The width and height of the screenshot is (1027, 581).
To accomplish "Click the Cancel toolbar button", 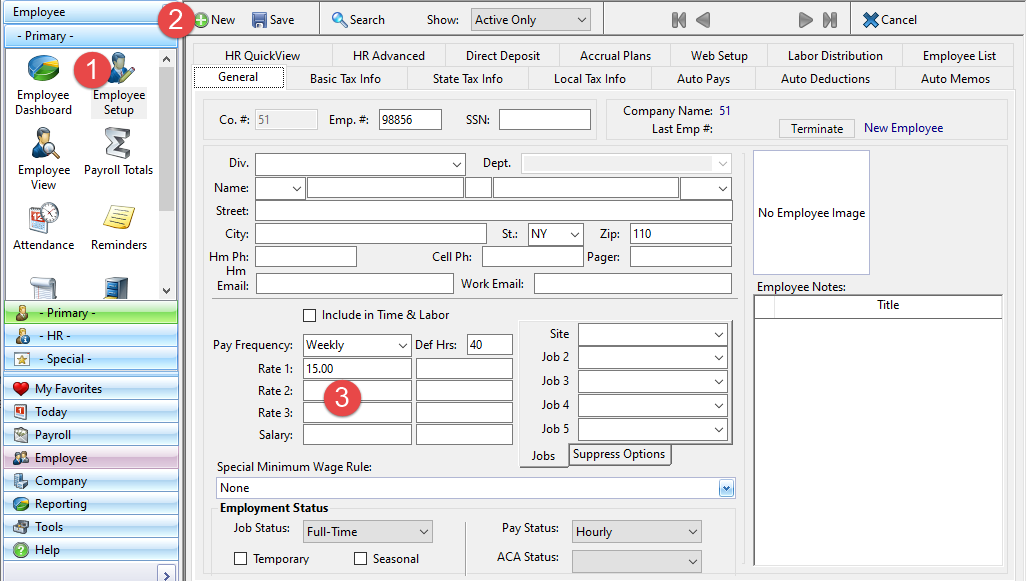I will click(889, 20).
